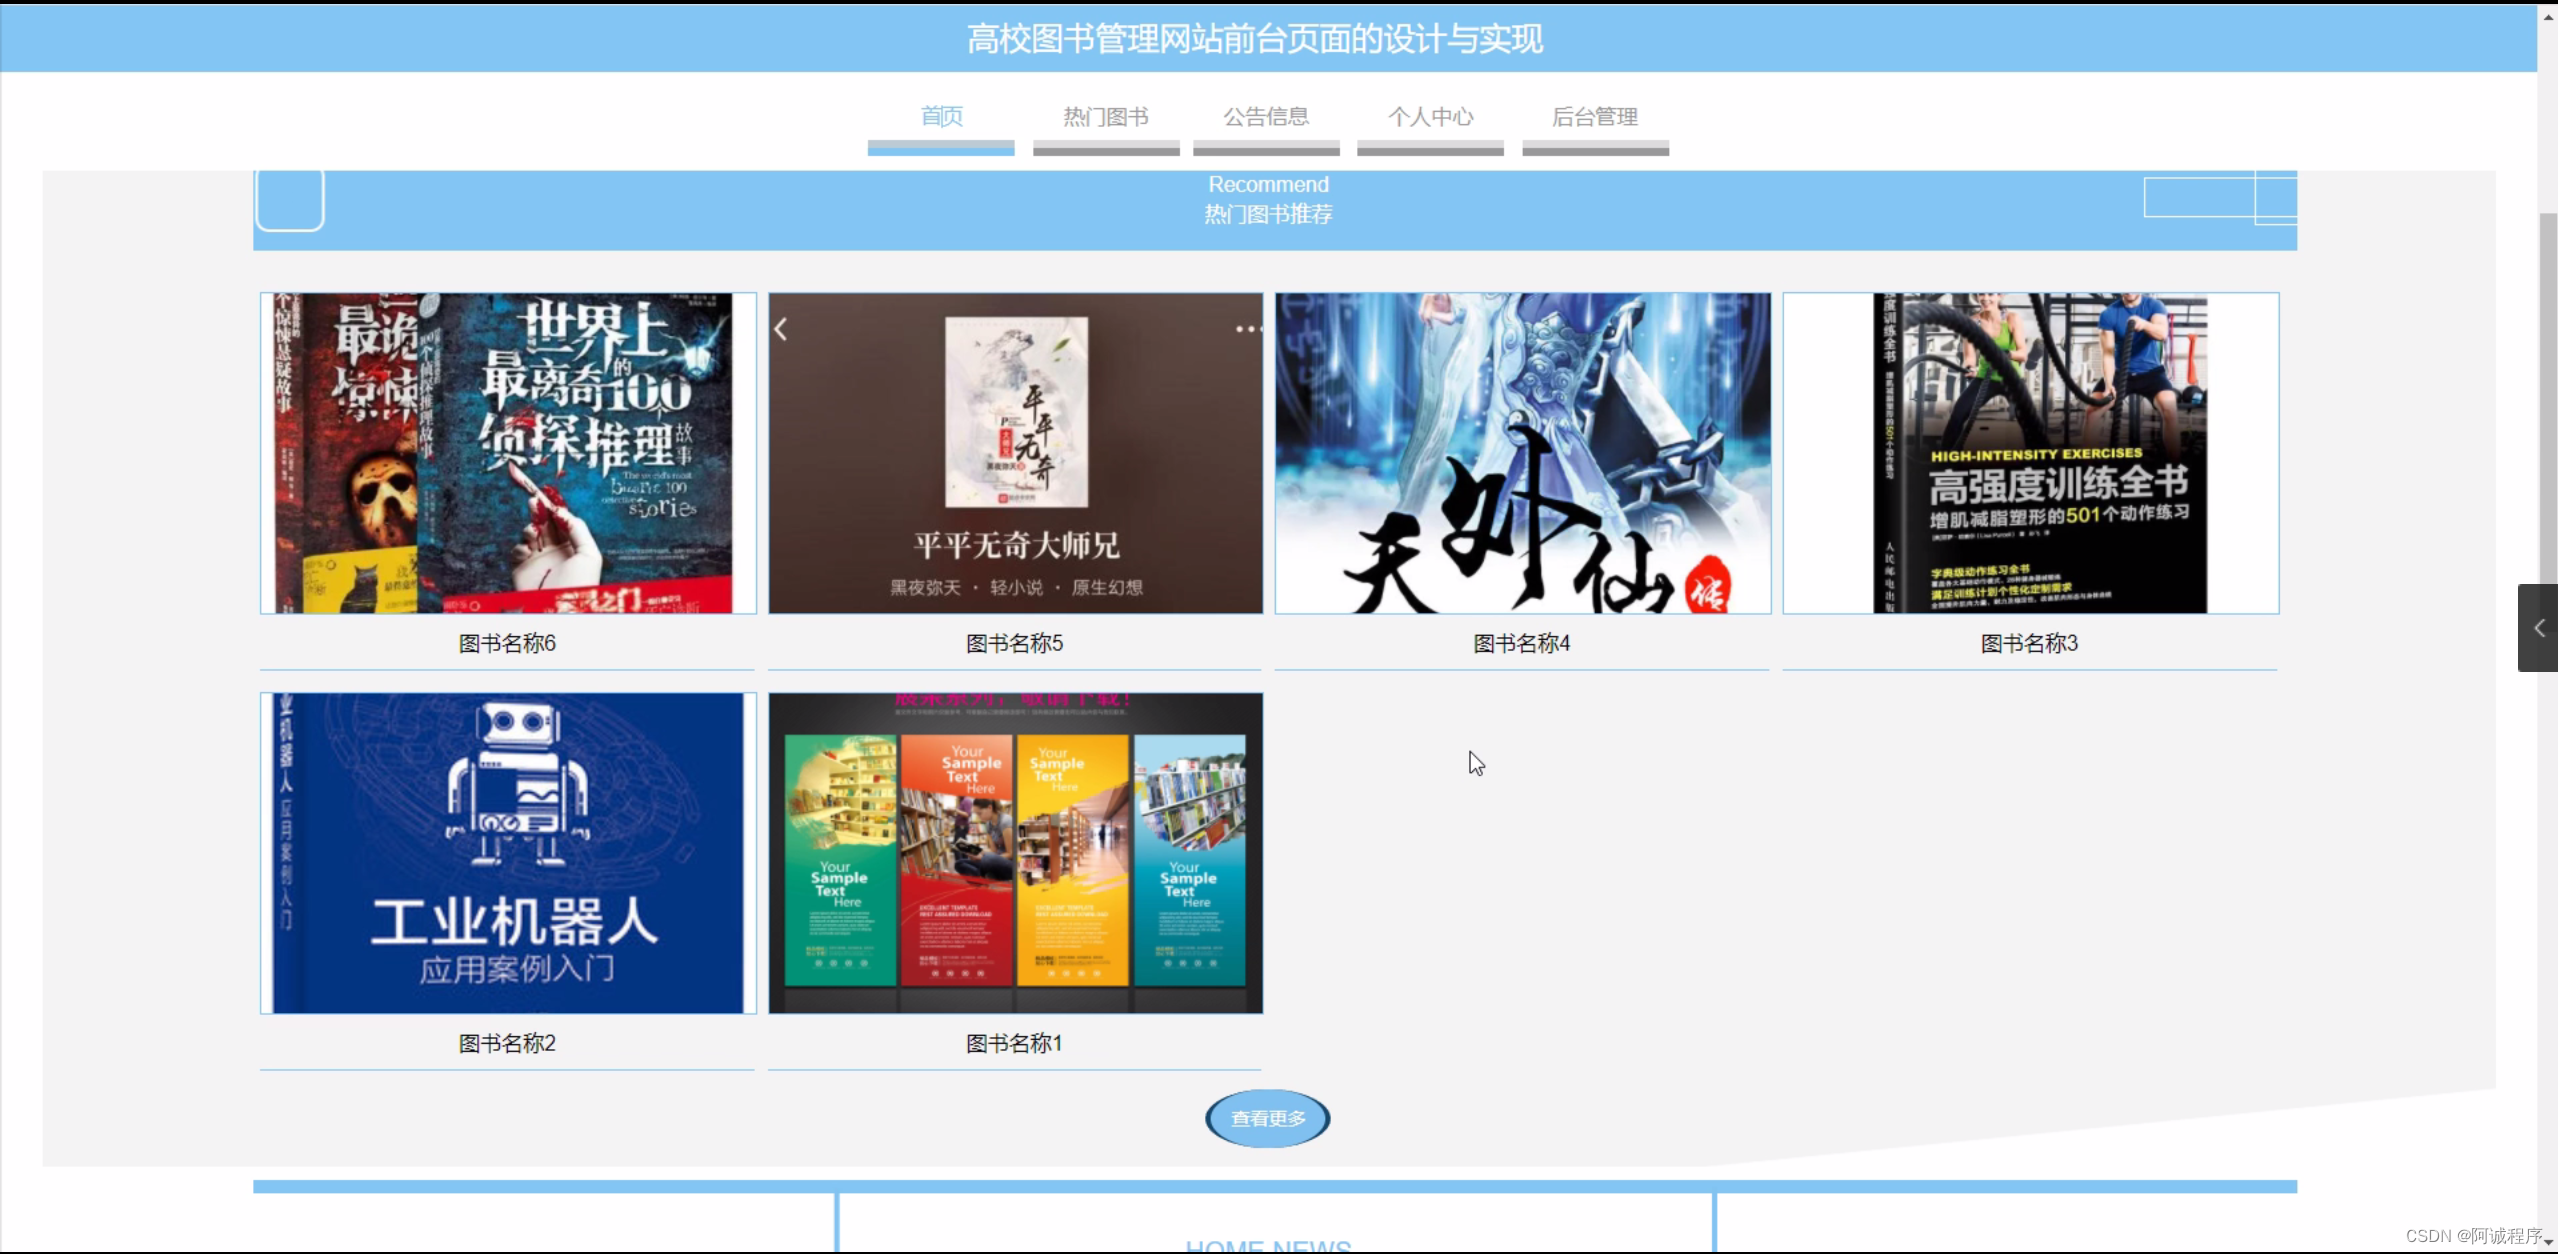Select the 首页 navigation item
The height and width of the screenshot is (1254, 2558).
[x=940, y=117]
